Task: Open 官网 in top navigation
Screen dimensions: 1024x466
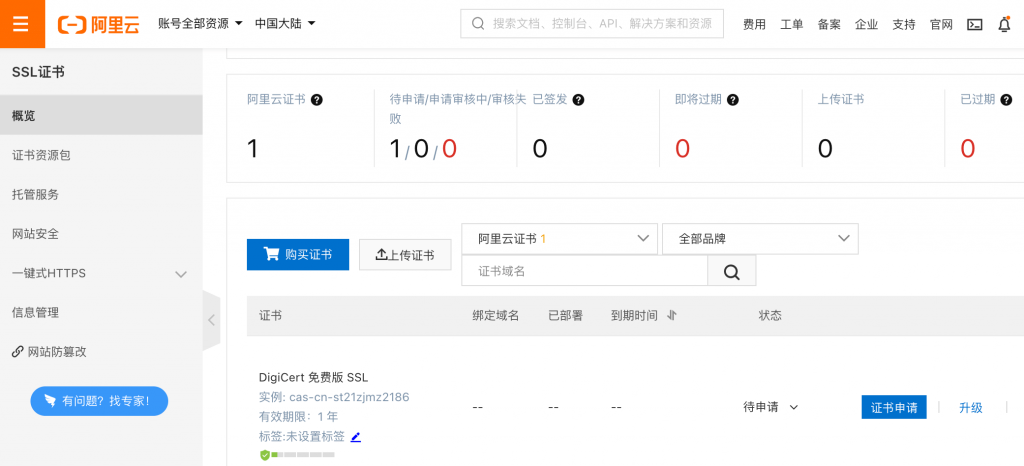Action: (941, 25)
